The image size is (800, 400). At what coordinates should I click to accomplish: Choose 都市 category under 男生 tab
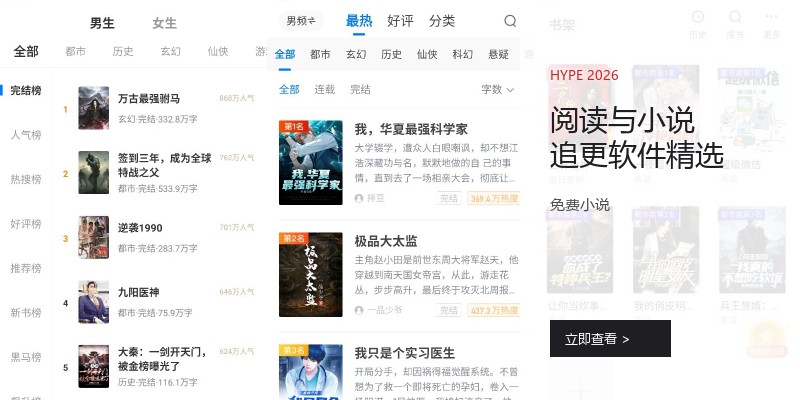click(x=76, y=52)
